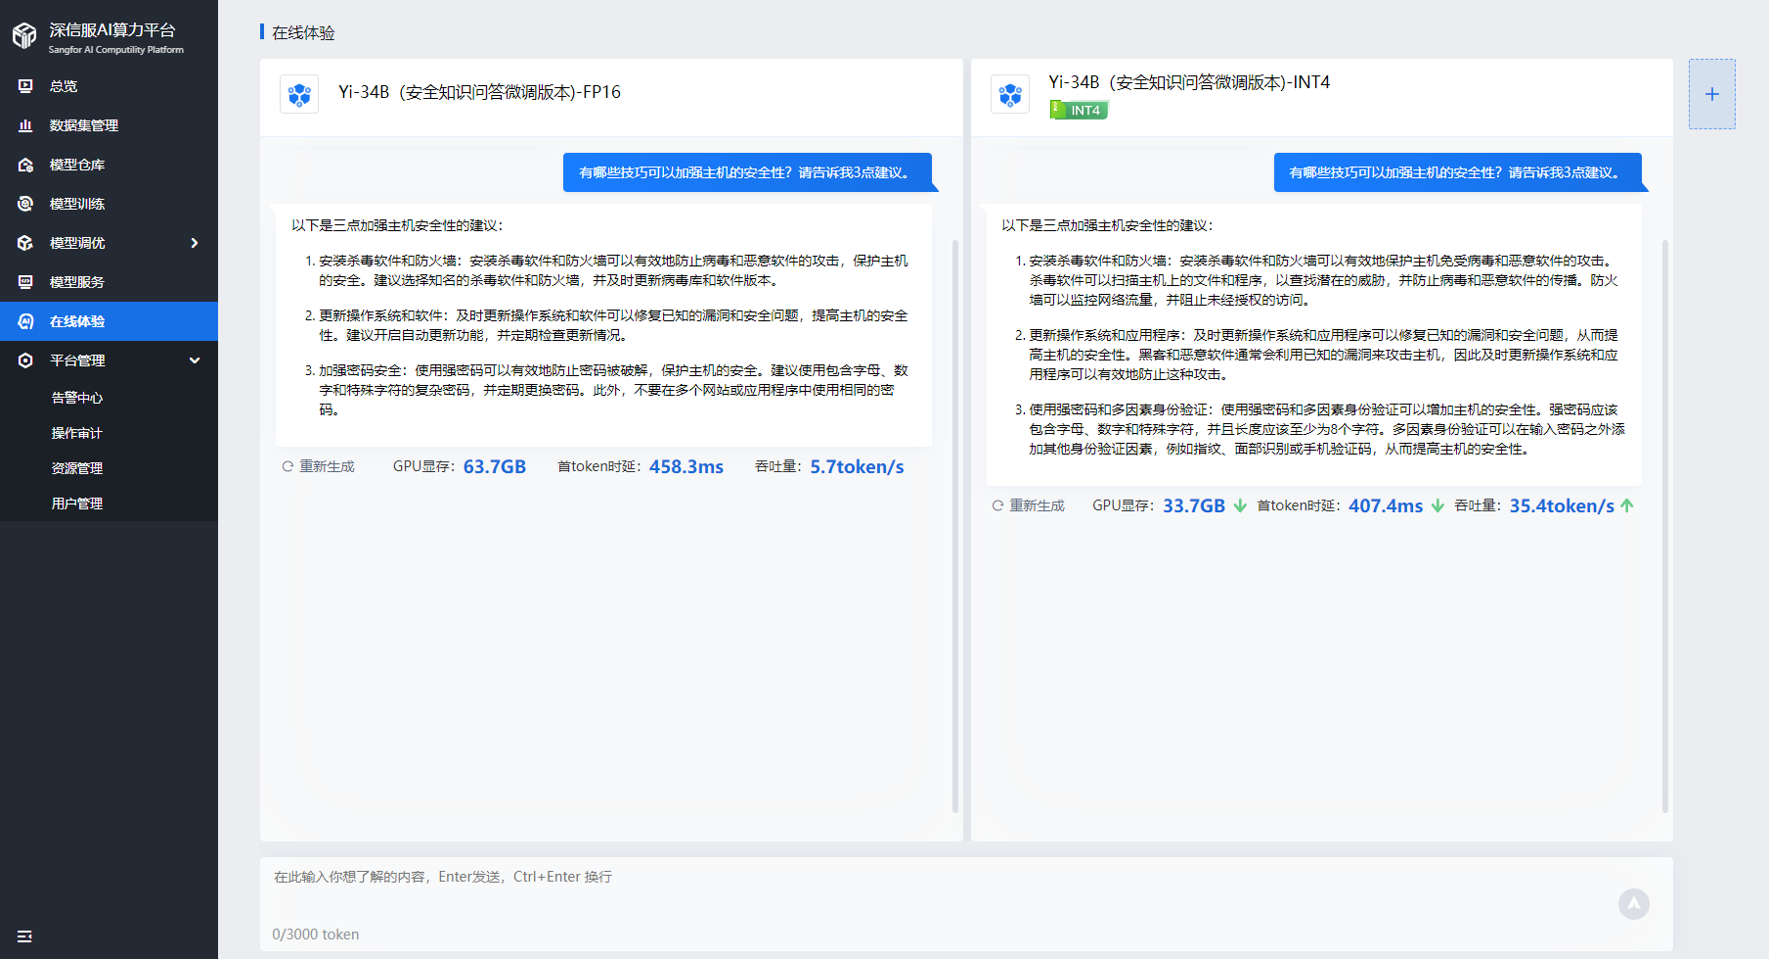Viewport: 1769px width, 959px height.
Task: Click the user question bubble in INT4 panel
Action: tap(1458, 172)
